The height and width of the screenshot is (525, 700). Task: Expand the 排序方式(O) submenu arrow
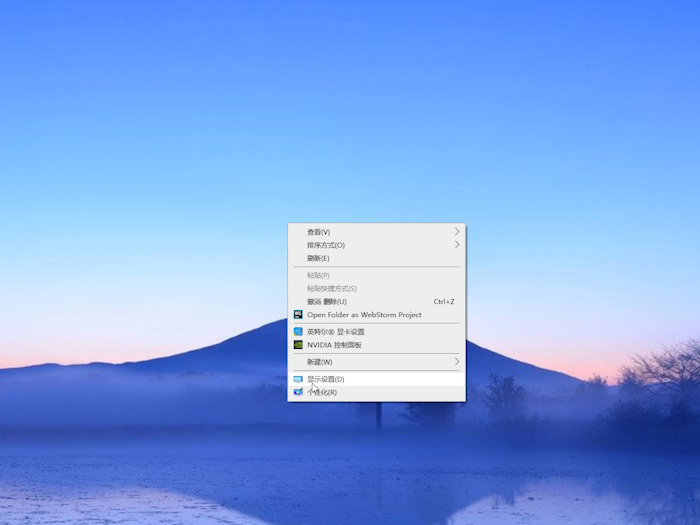click(457, 245)
